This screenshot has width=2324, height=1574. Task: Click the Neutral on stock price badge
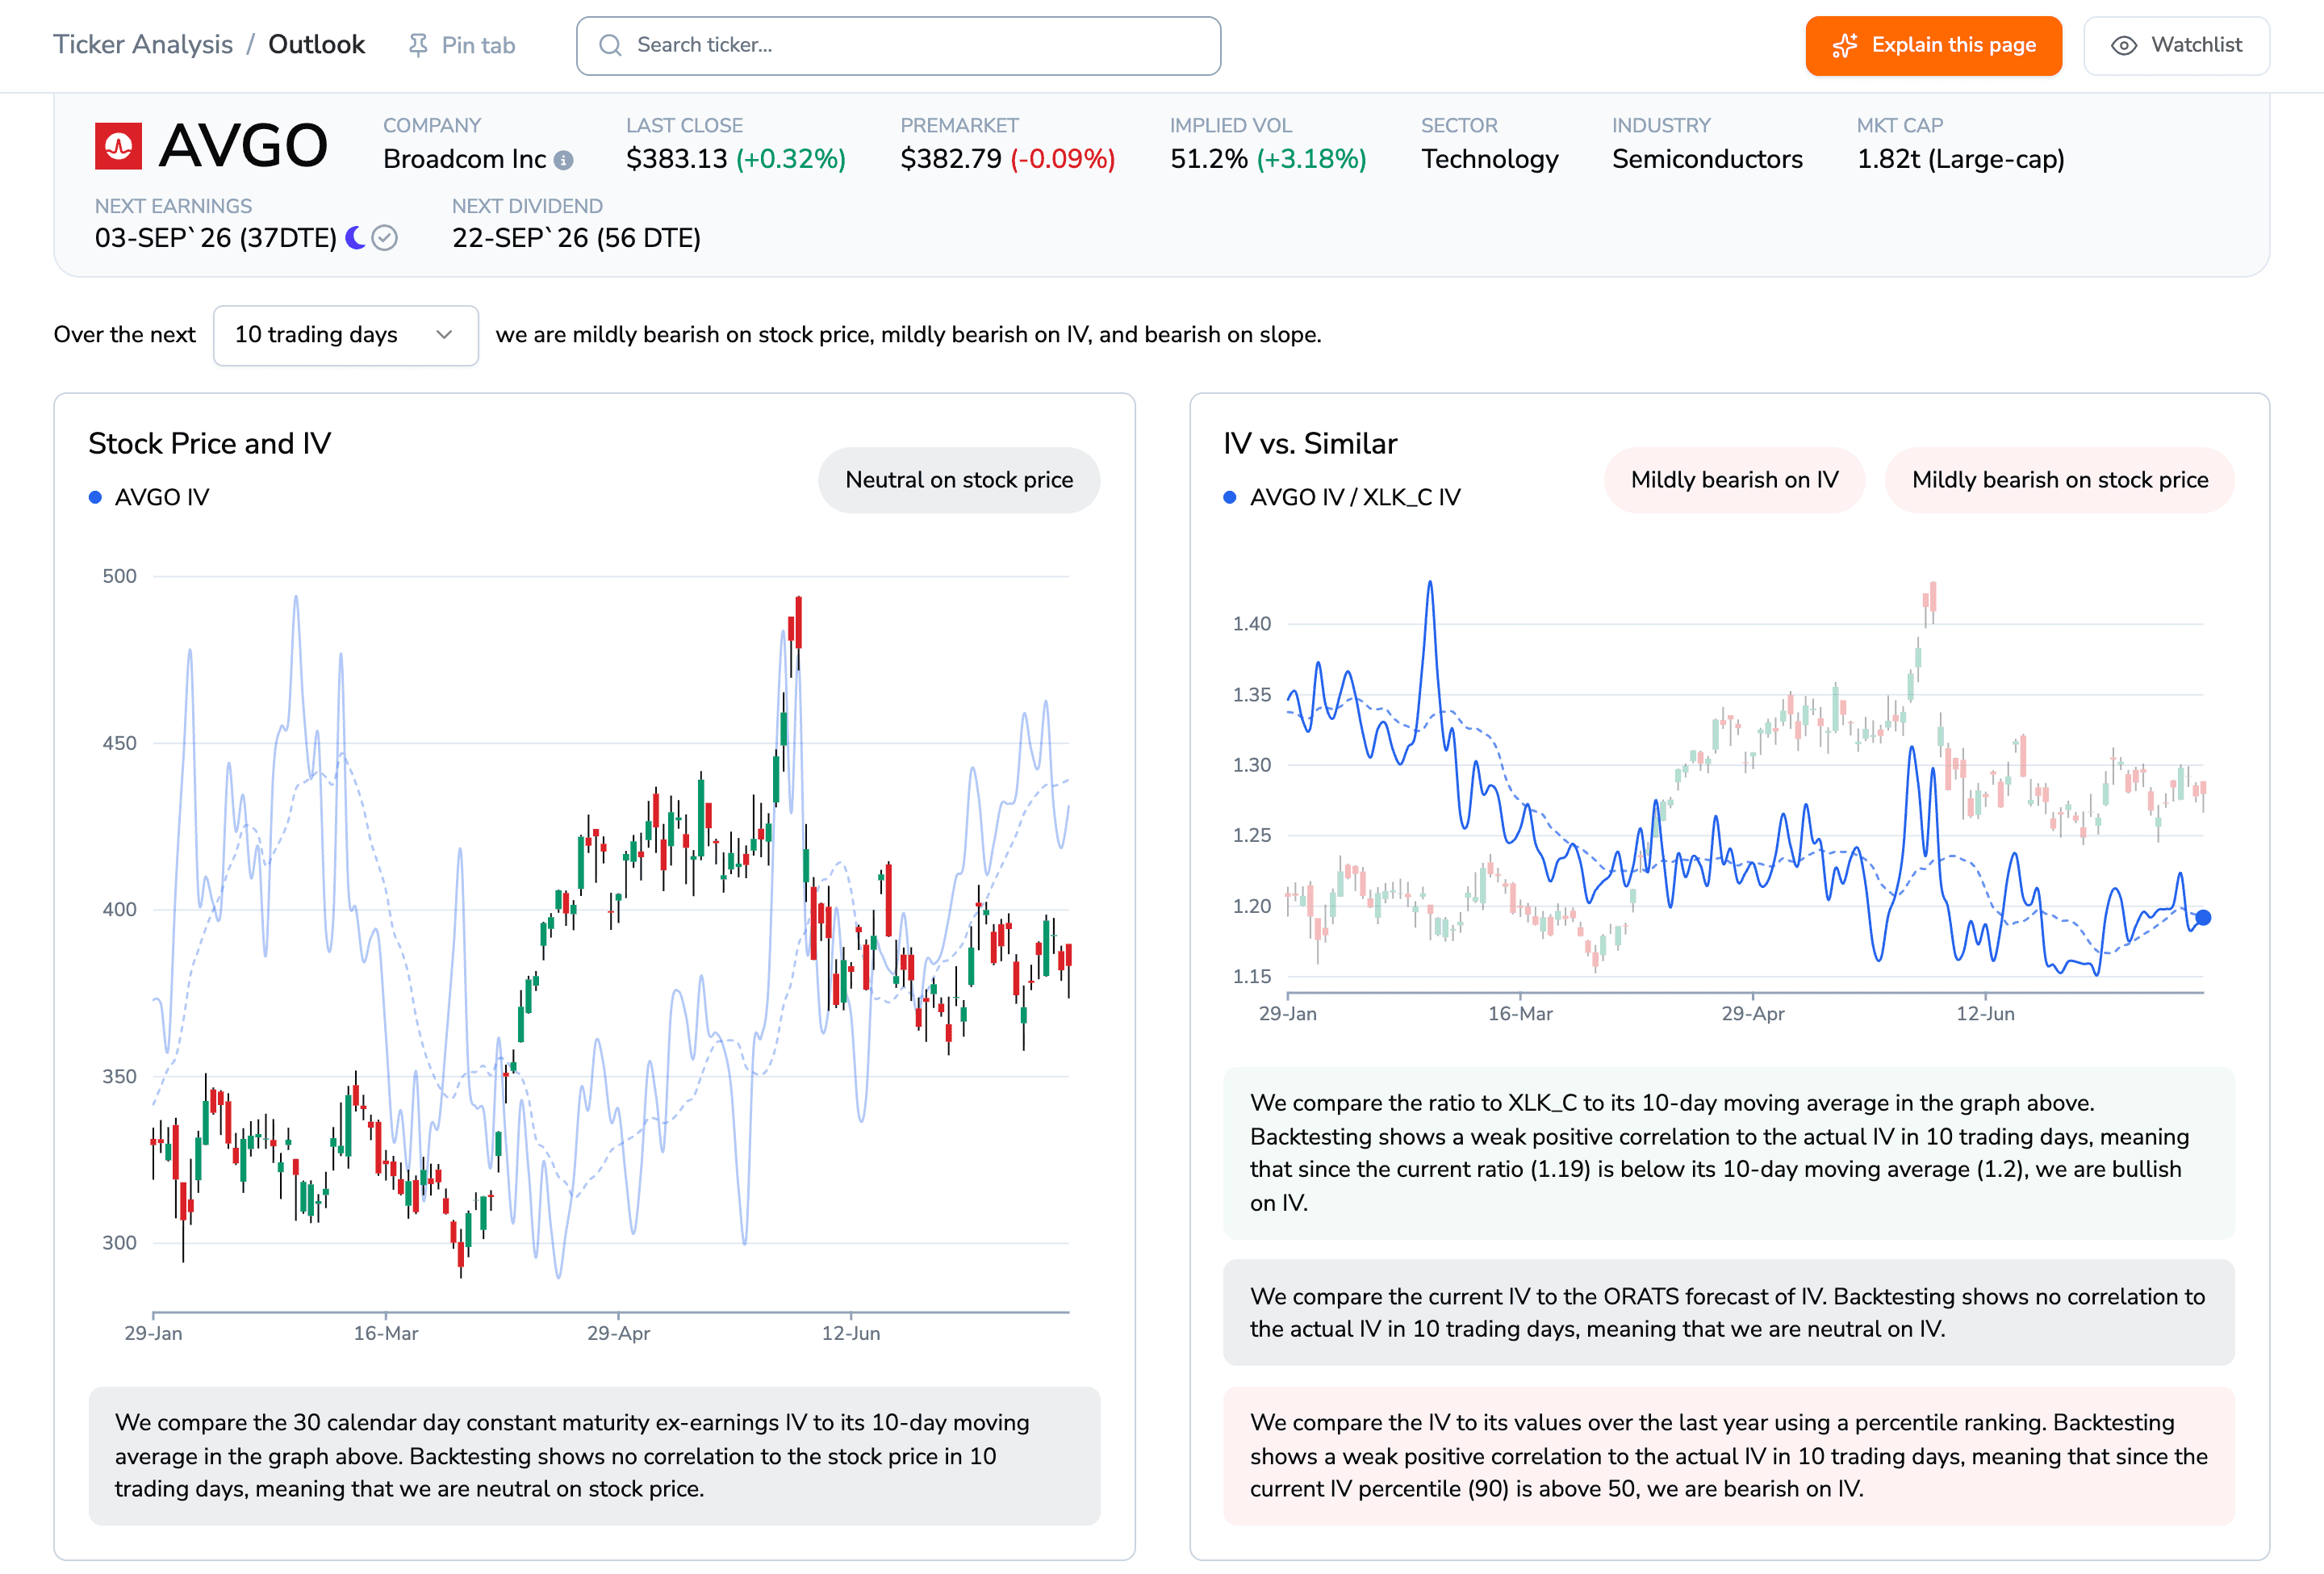tap(959, 480)
